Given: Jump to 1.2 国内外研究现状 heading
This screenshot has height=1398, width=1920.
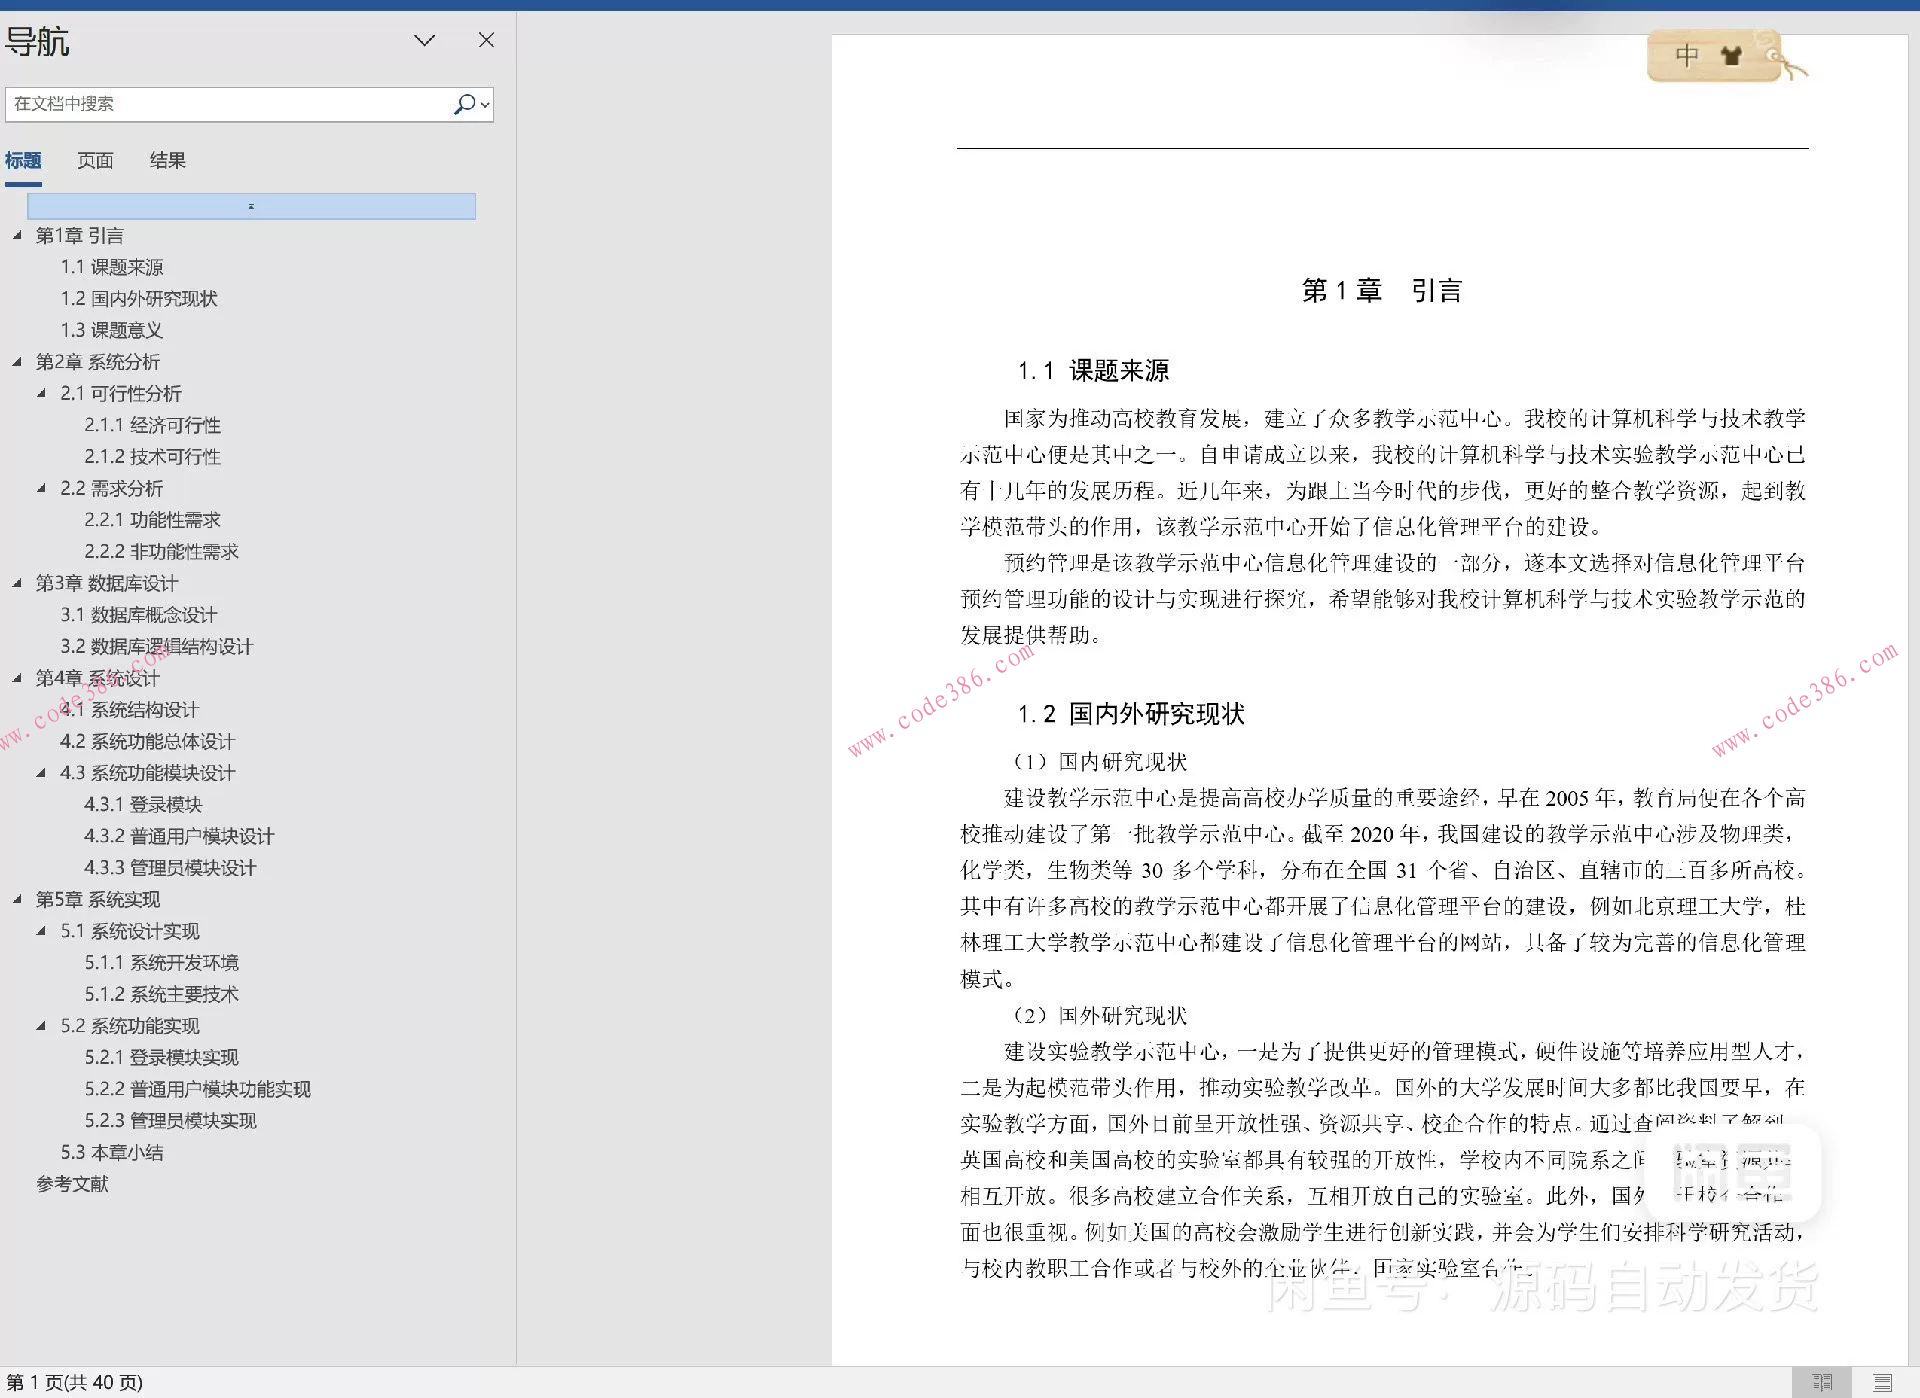Looking at the screenshot, I should click(139, 298).
